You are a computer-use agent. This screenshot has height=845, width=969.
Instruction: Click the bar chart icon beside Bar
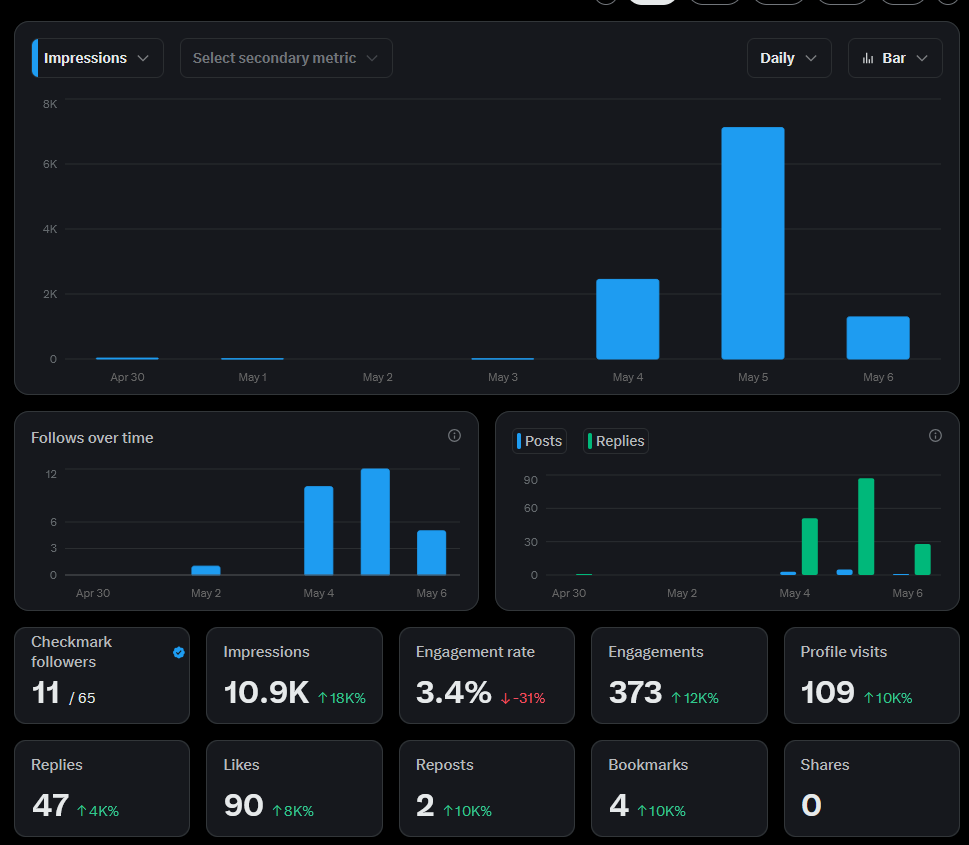[x=868, y=58]
